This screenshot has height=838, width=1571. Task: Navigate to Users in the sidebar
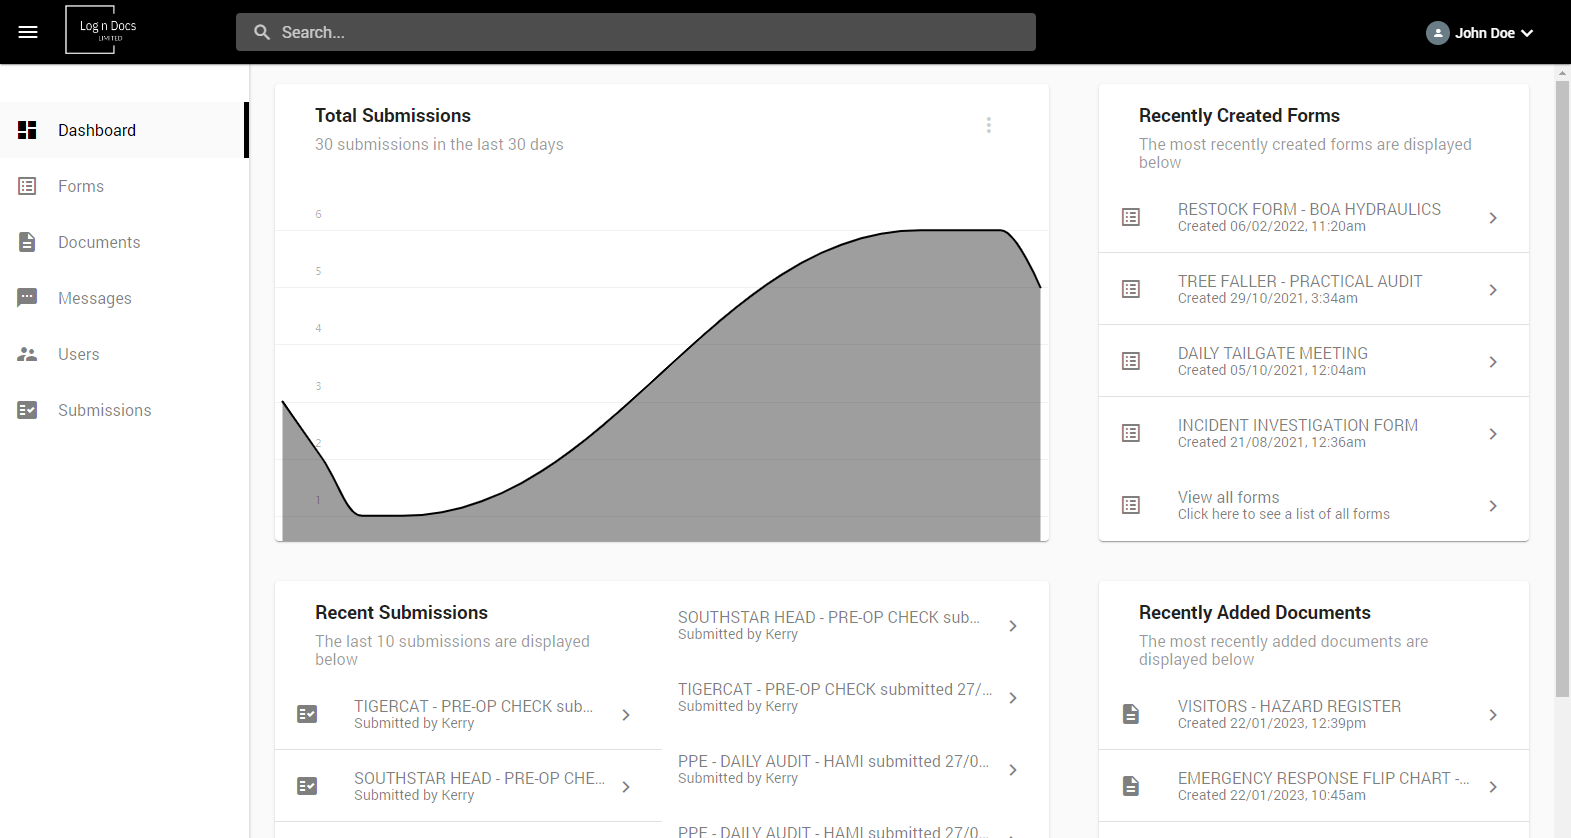point(124,354)
